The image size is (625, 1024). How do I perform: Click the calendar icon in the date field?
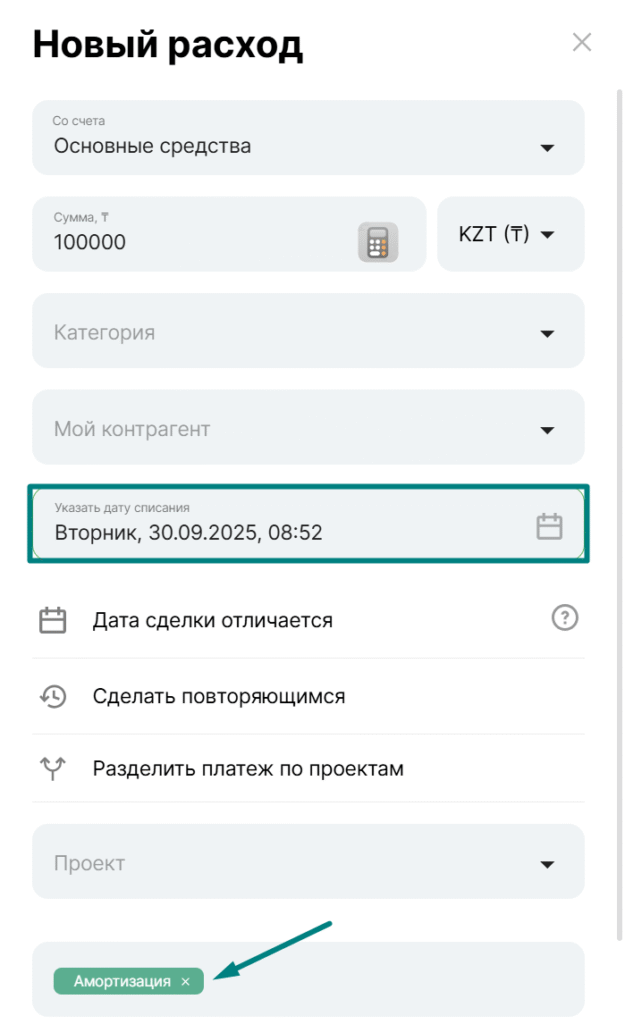550,527
